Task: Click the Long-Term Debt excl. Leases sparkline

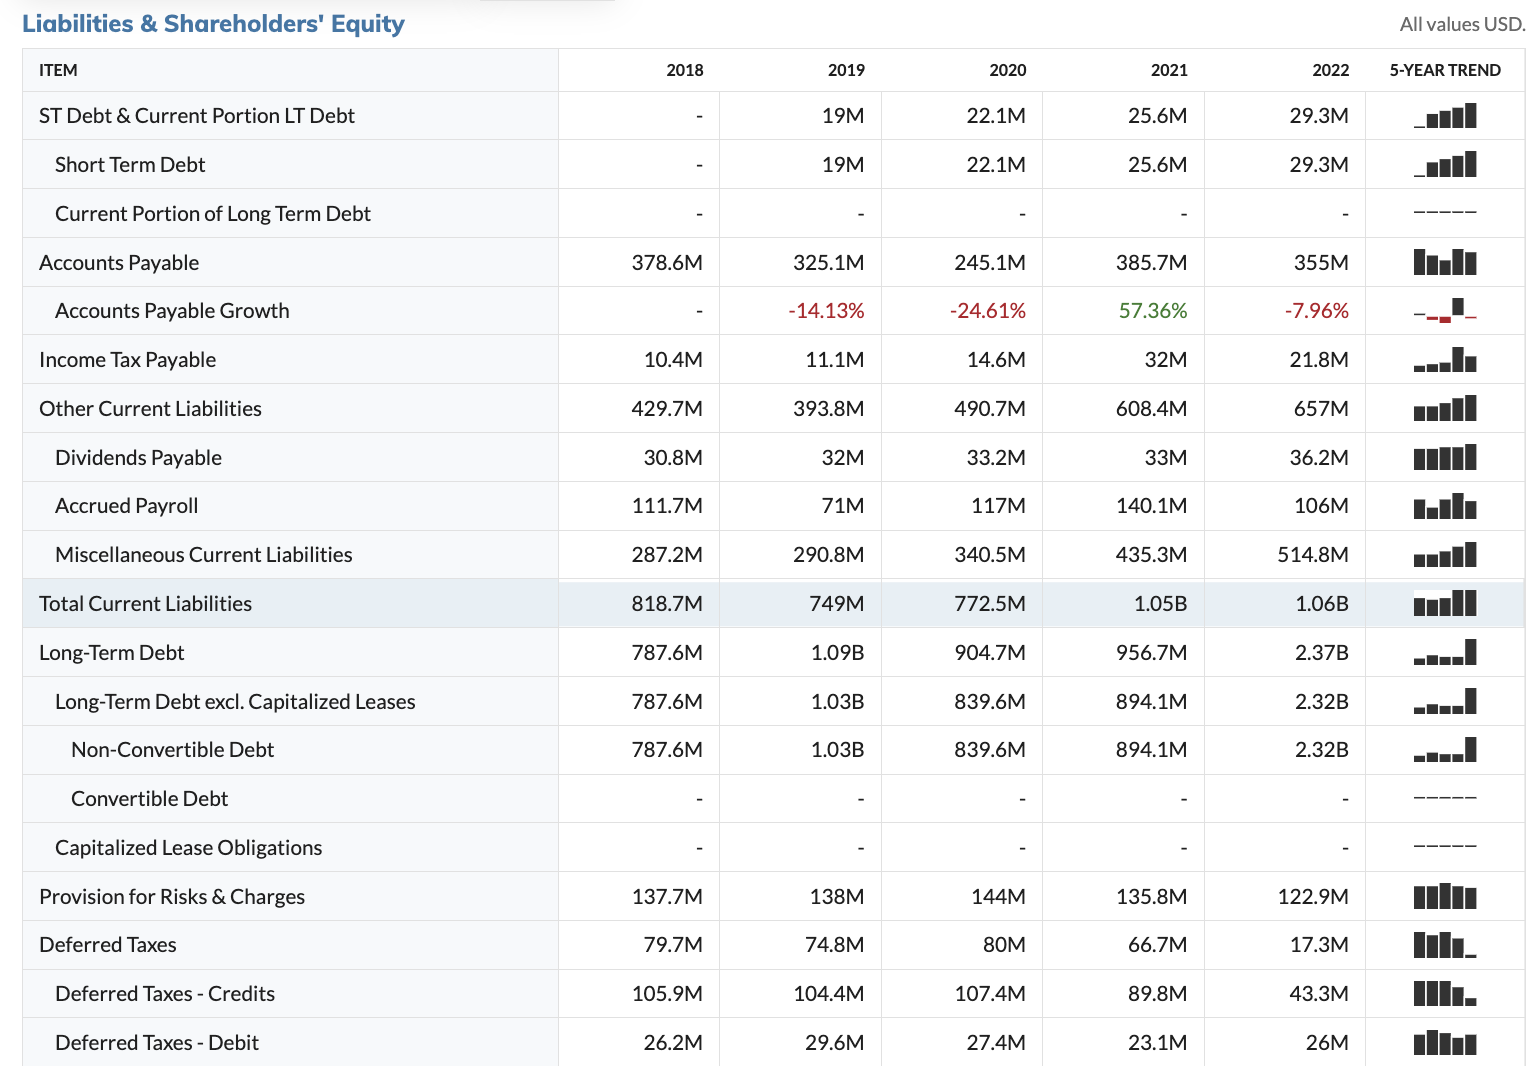Action: 1445,701
